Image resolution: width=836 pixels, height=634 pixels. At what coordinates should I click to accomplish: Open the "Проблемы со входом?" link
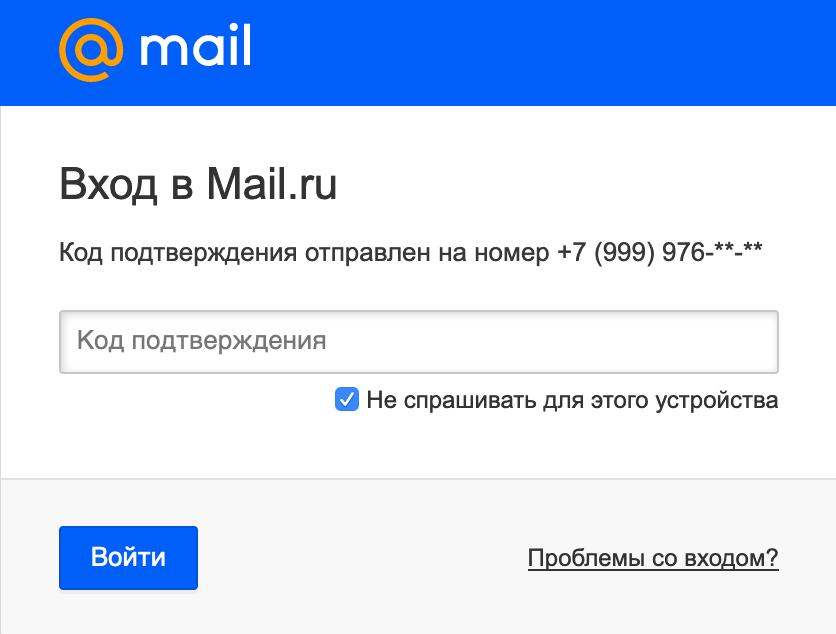(653, 558)
